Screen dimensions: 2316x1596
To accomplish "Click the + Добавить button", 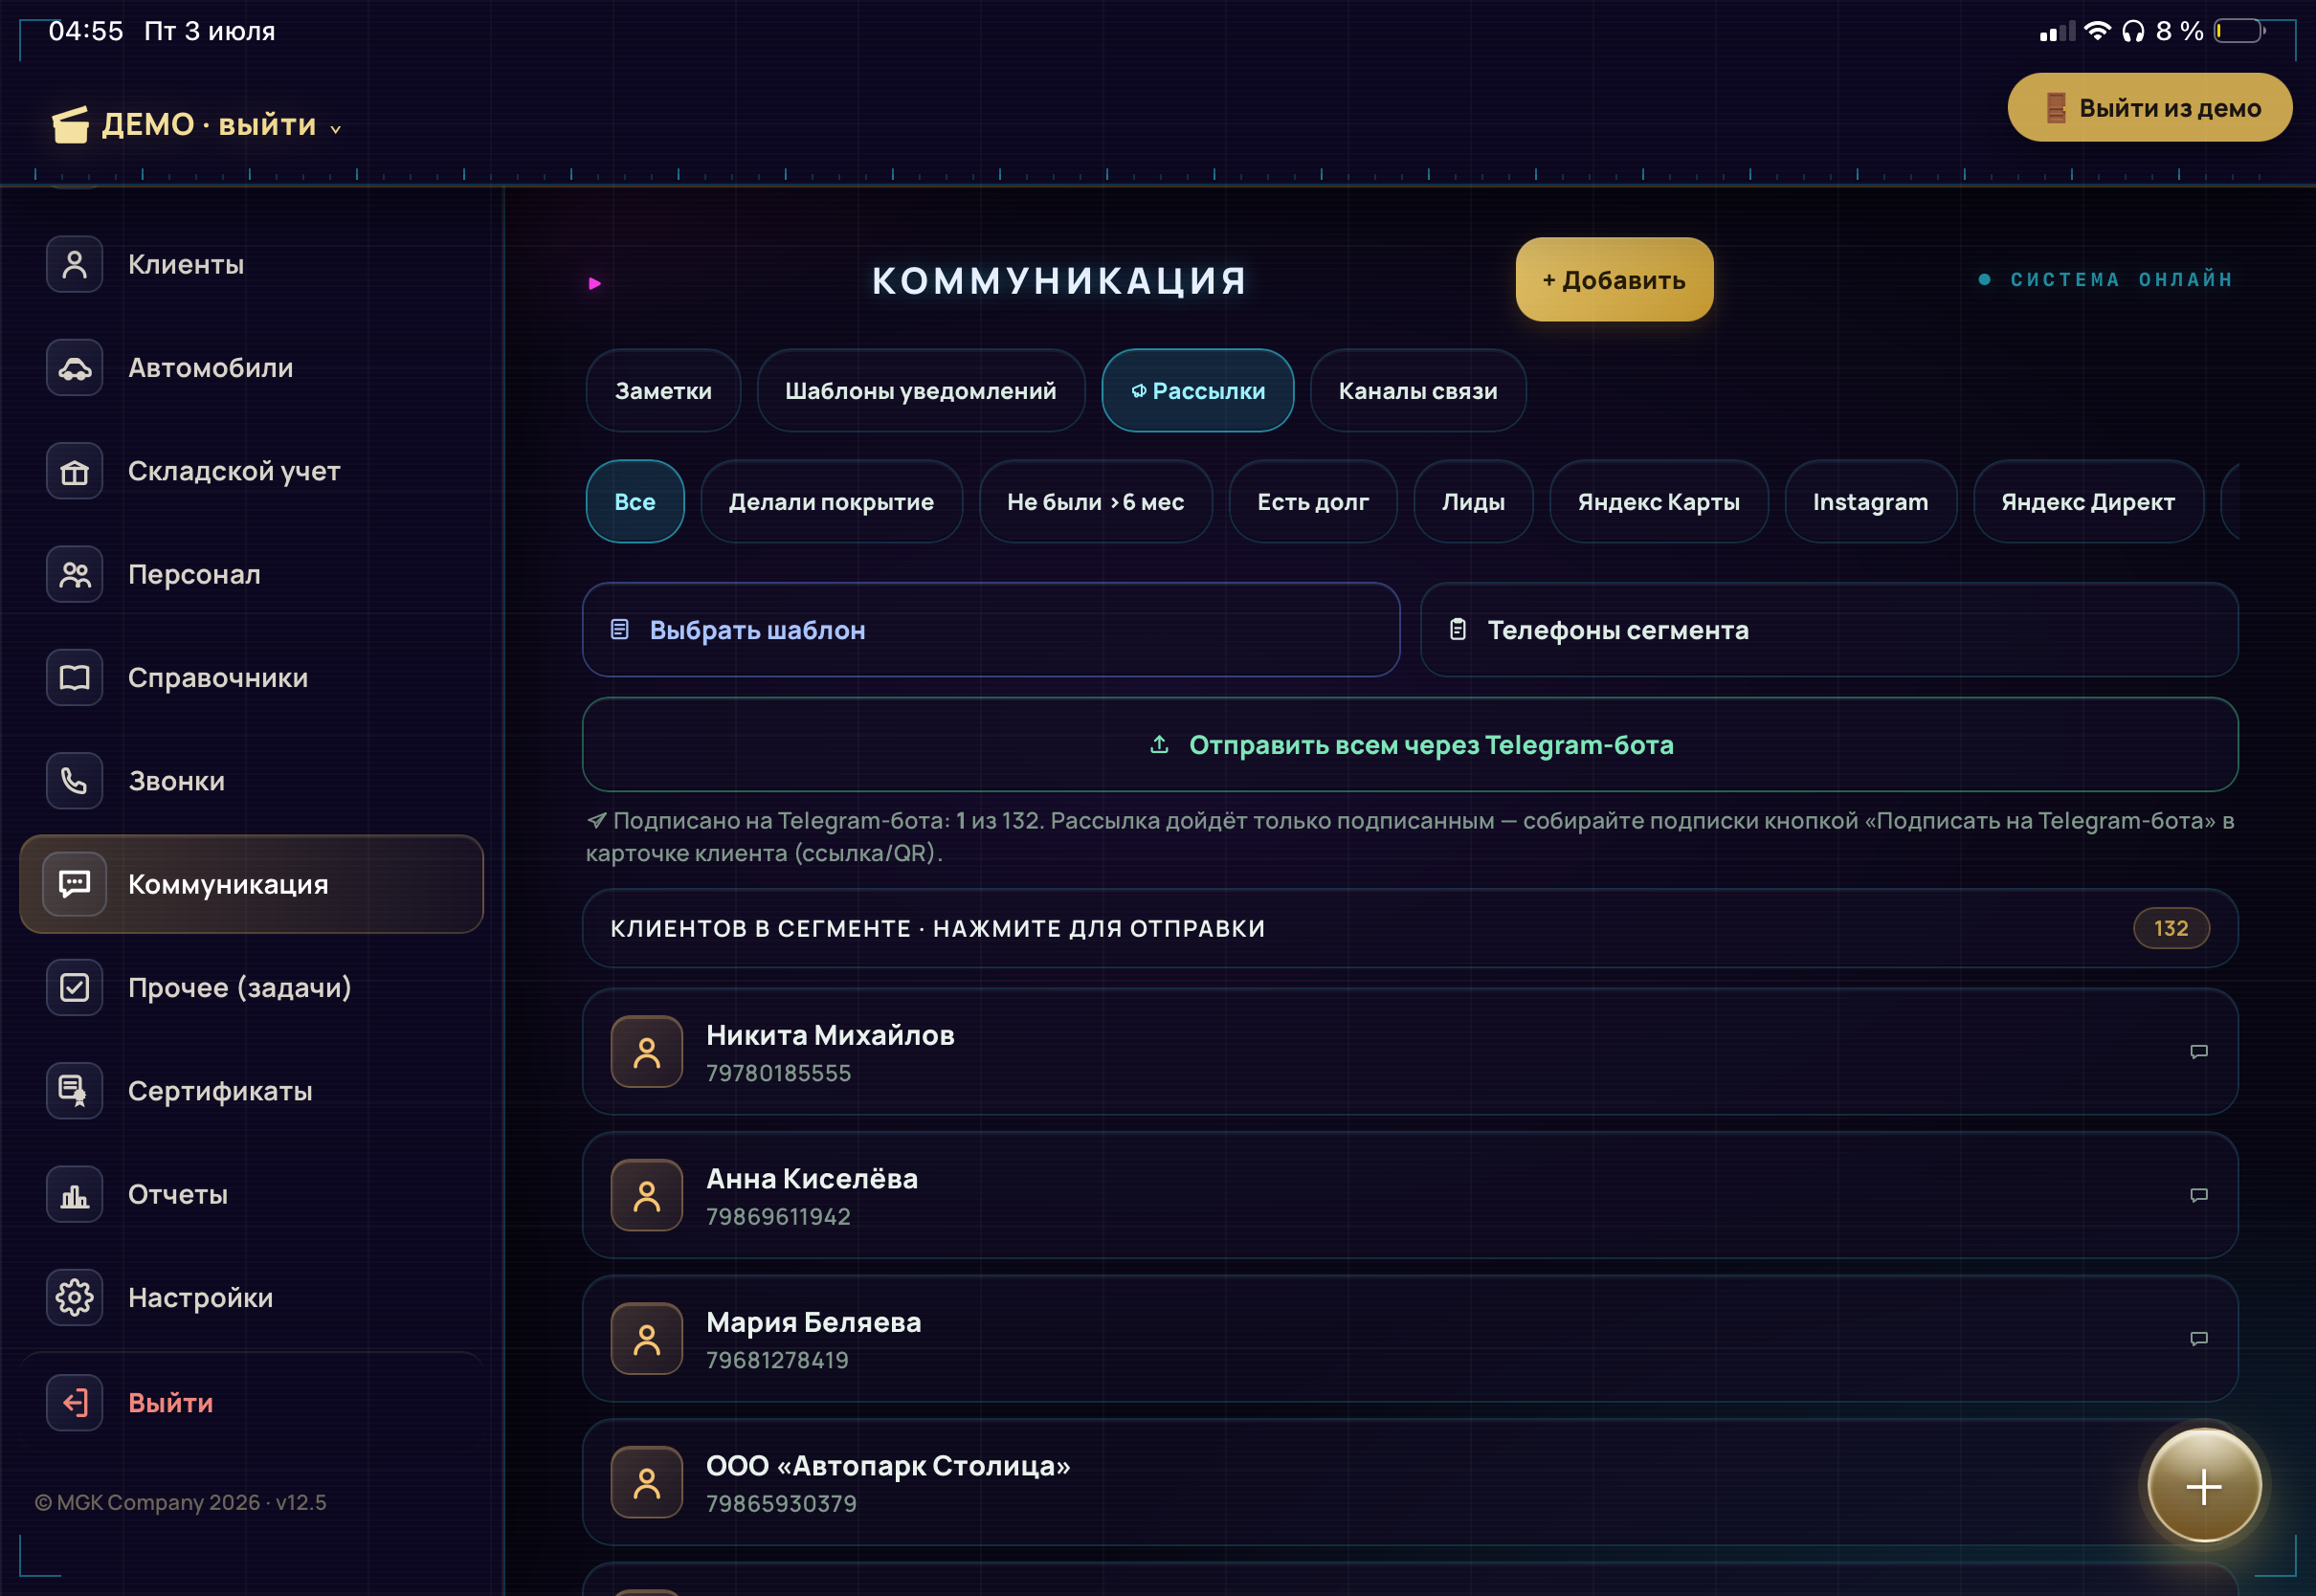I will pyautogui.click(x=1614, y=279).
